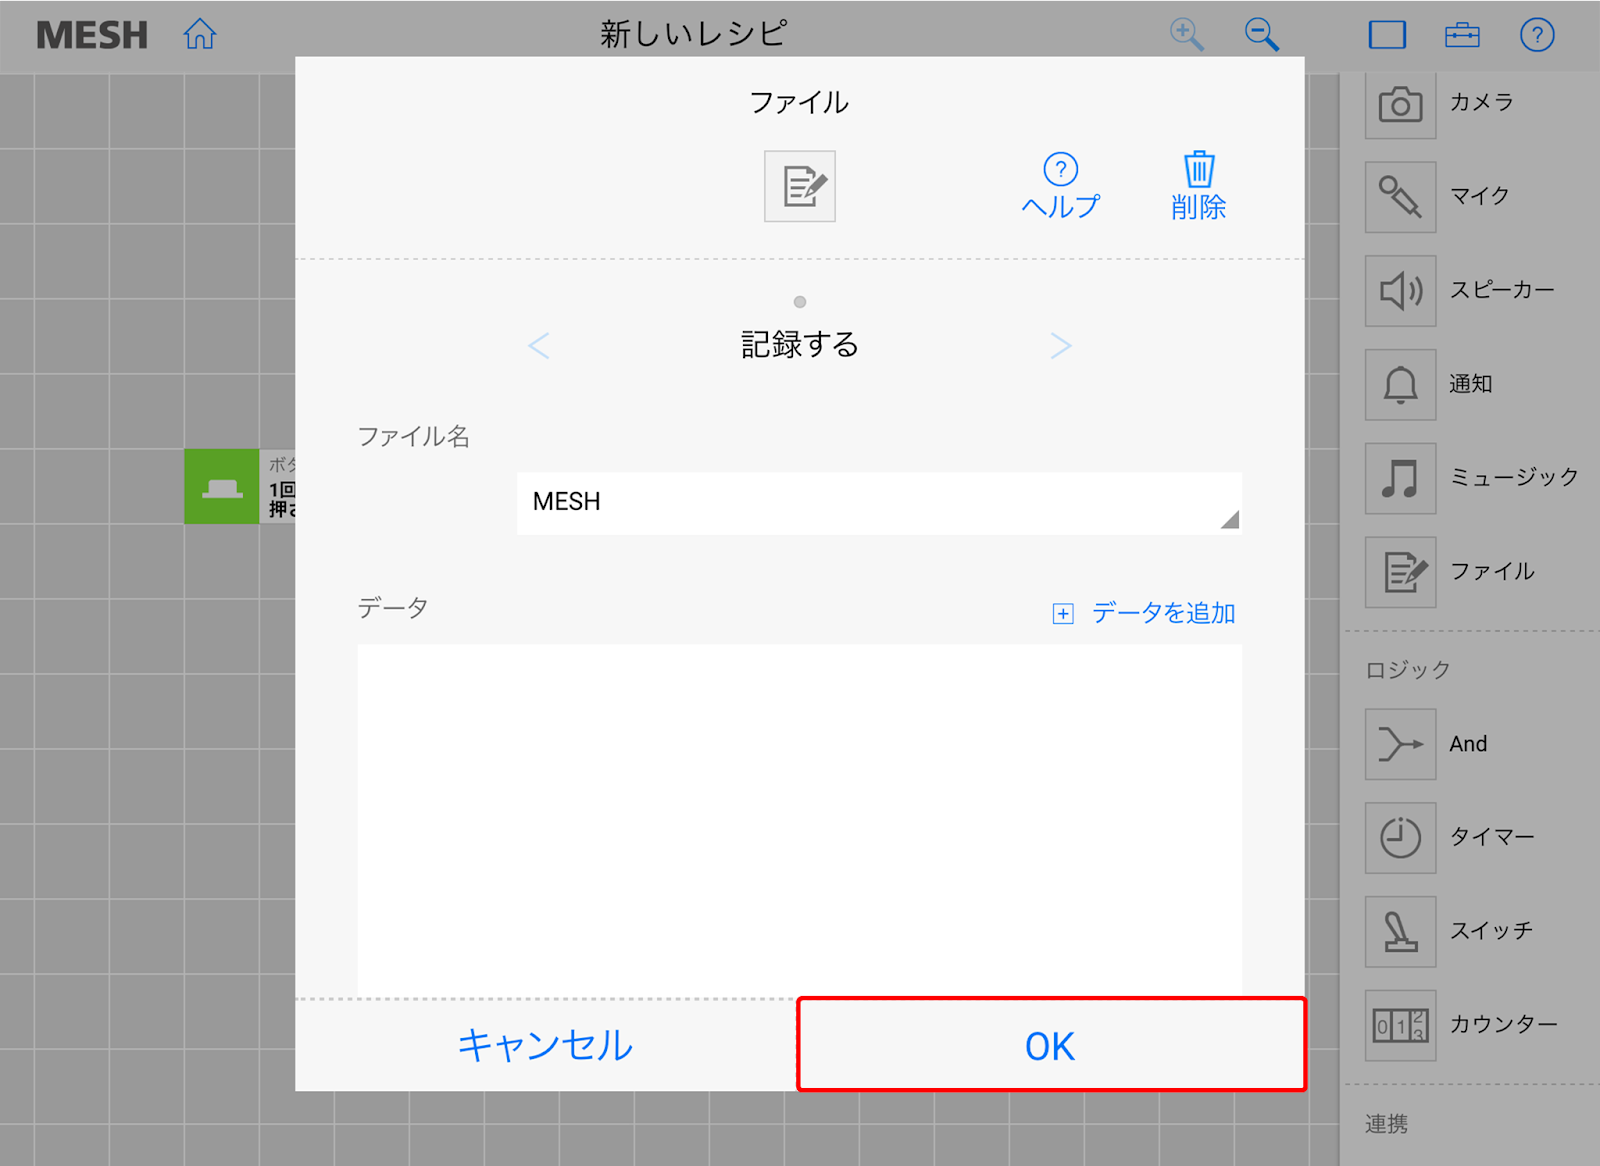Click the ロジック section heading

click(x=1408, y=670)
